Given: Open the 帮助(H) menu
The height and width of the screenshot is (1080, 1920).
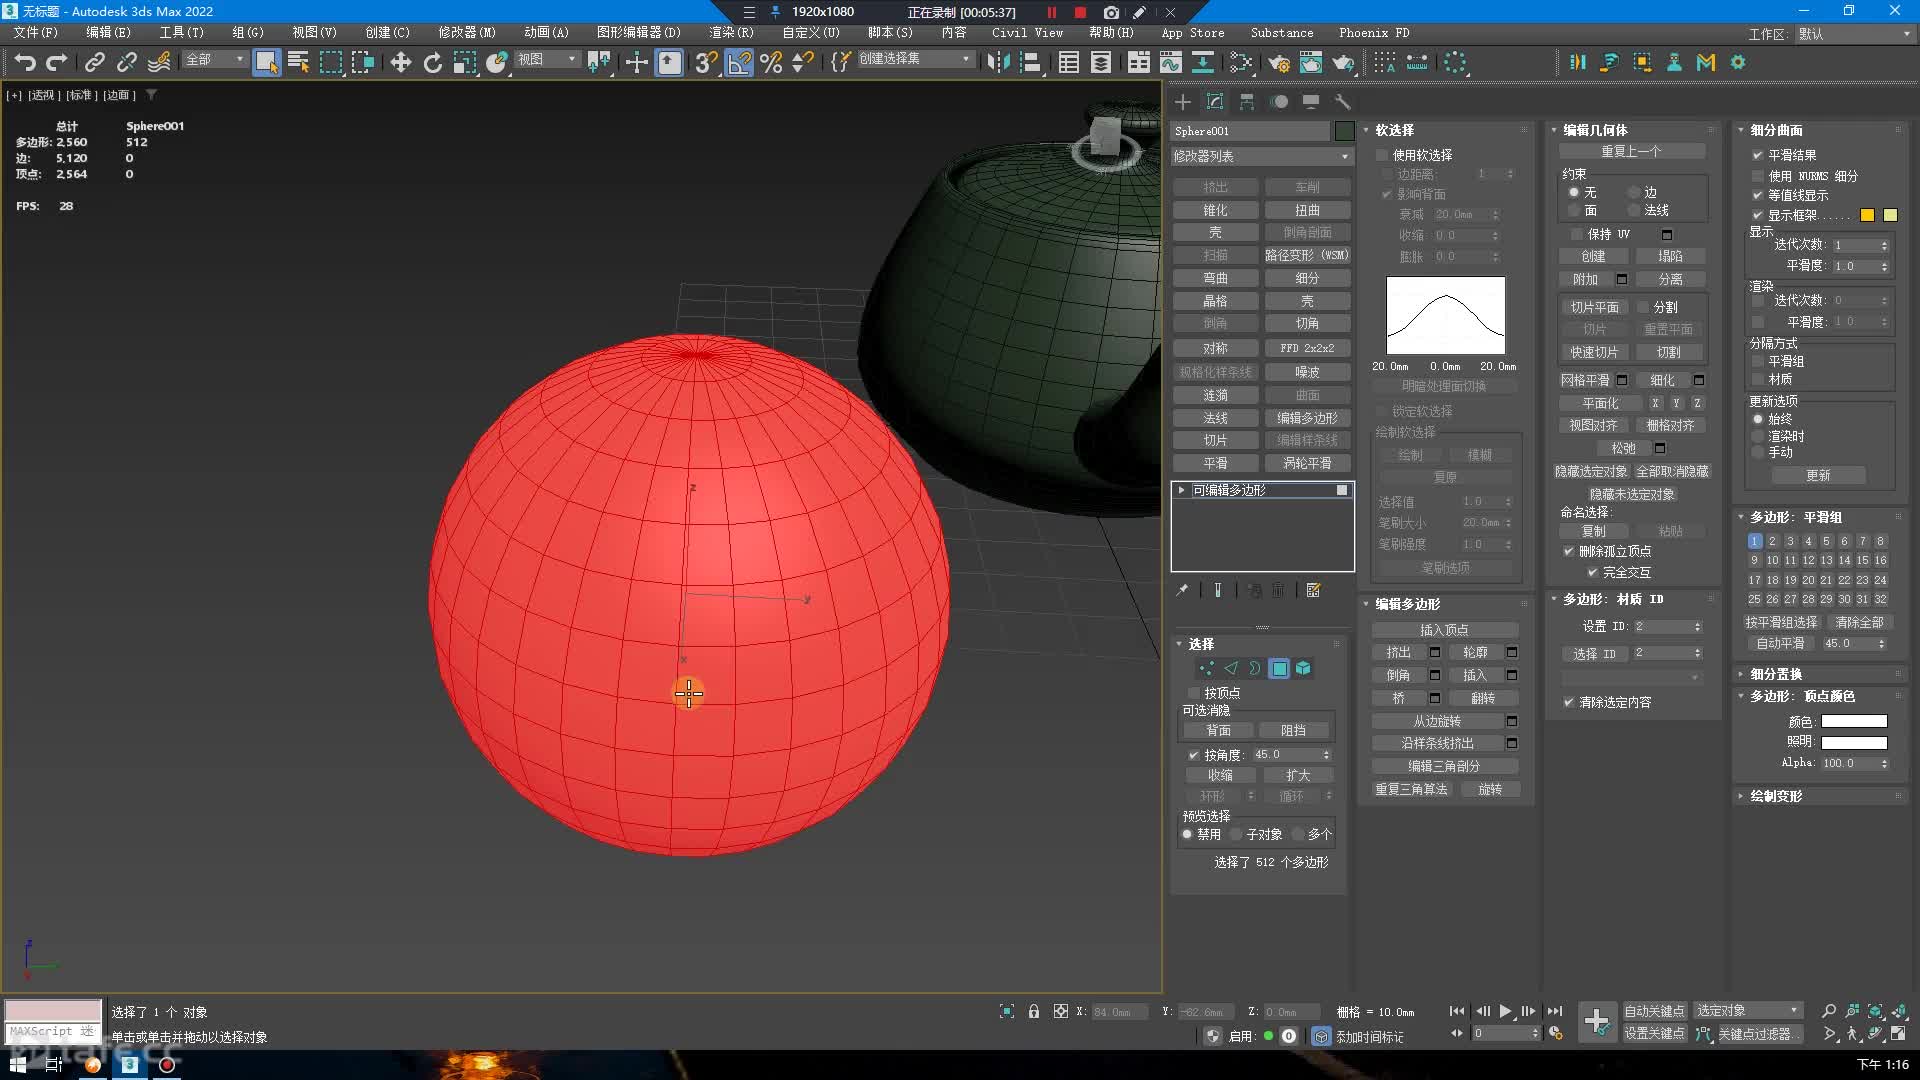Looking at the screenshot, I should pos(1111,33).
